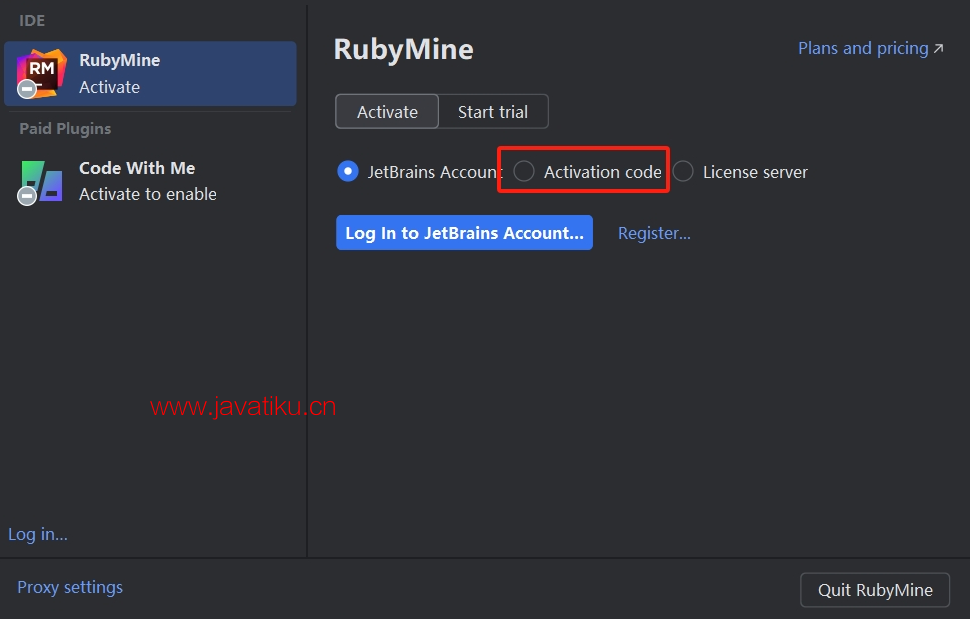Viewport: 970px width, 619px height.
Task: Select the License server radio option
Action: tap(683, 172)
